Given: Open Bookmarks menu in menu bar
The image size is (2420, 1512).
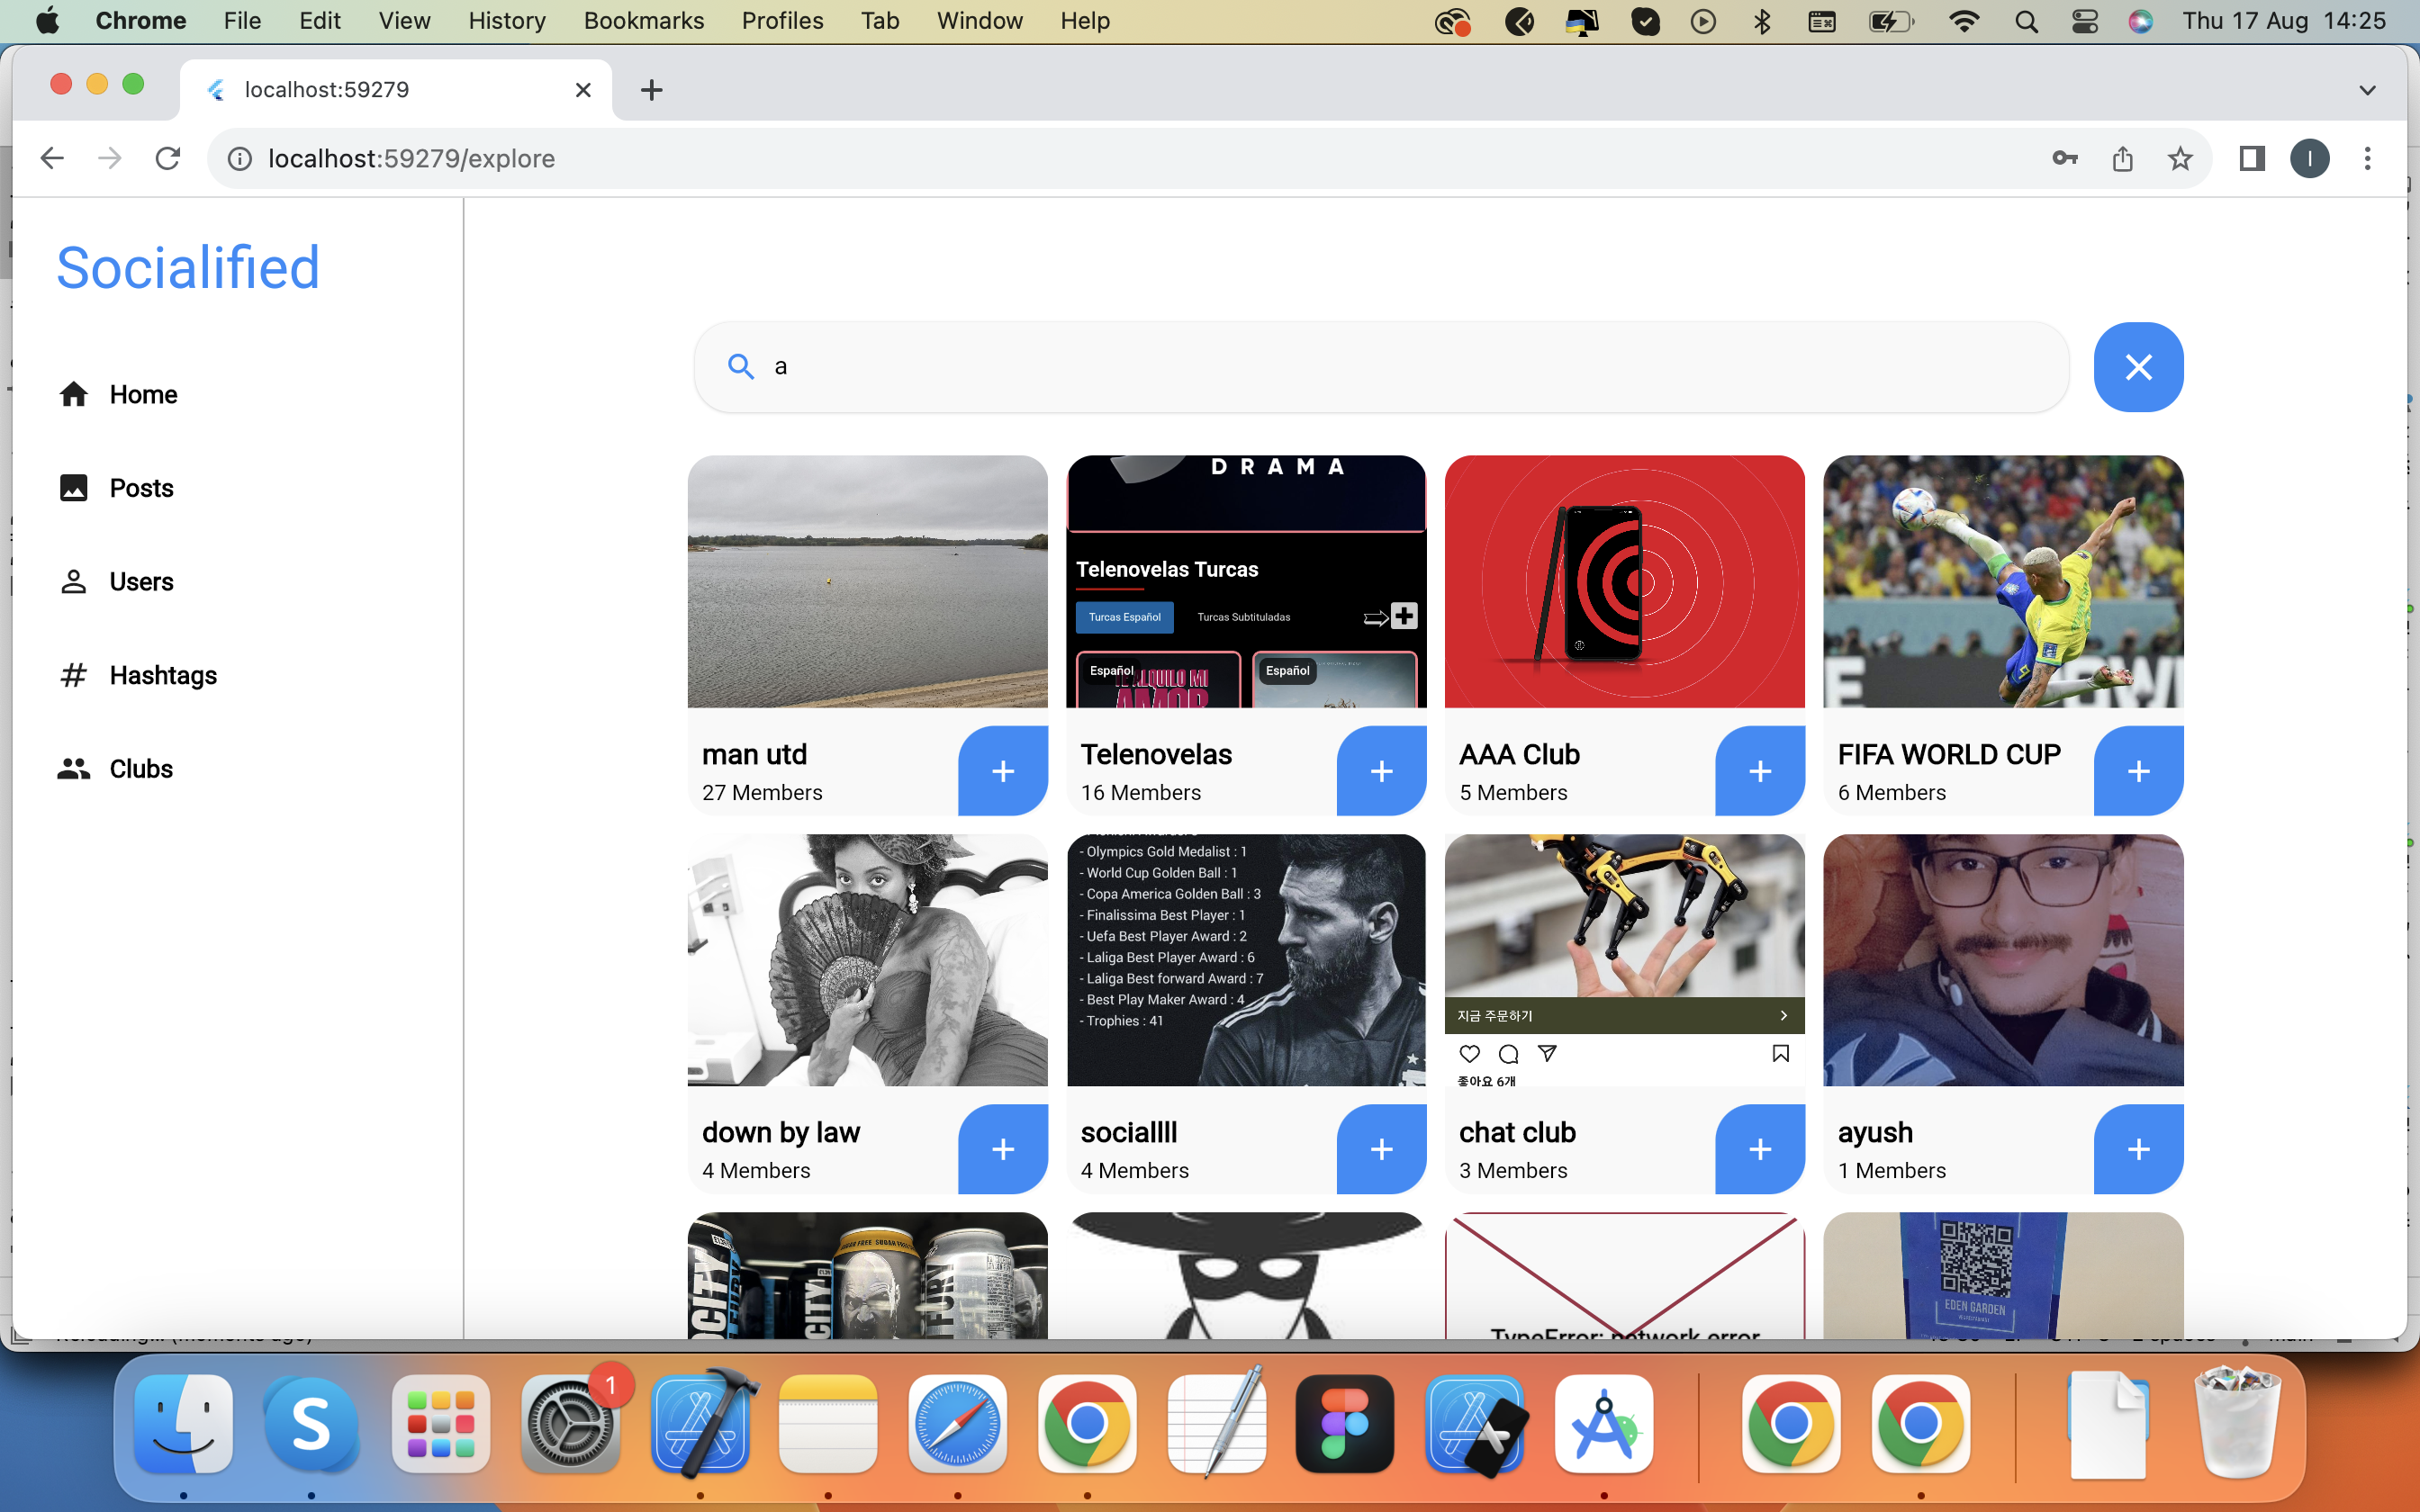Looking at the screenshot, I should click(x=643, y=21).
